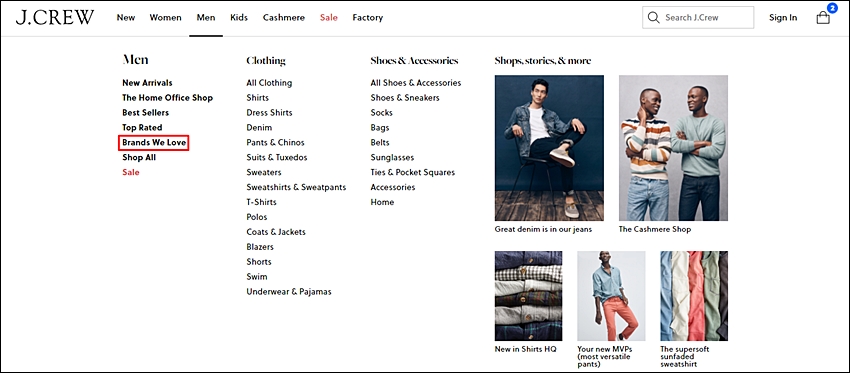850x373 pixels.
Task: Open the red Sale link under Men
Action: tap(131, 172)
